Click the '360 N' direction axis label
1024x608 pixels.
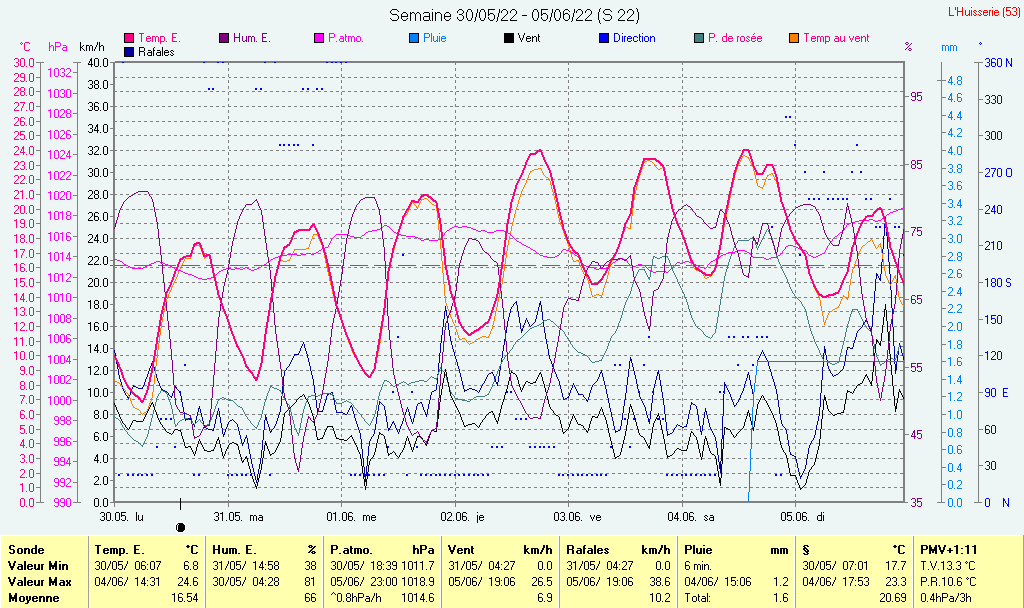tap(999, 63)
